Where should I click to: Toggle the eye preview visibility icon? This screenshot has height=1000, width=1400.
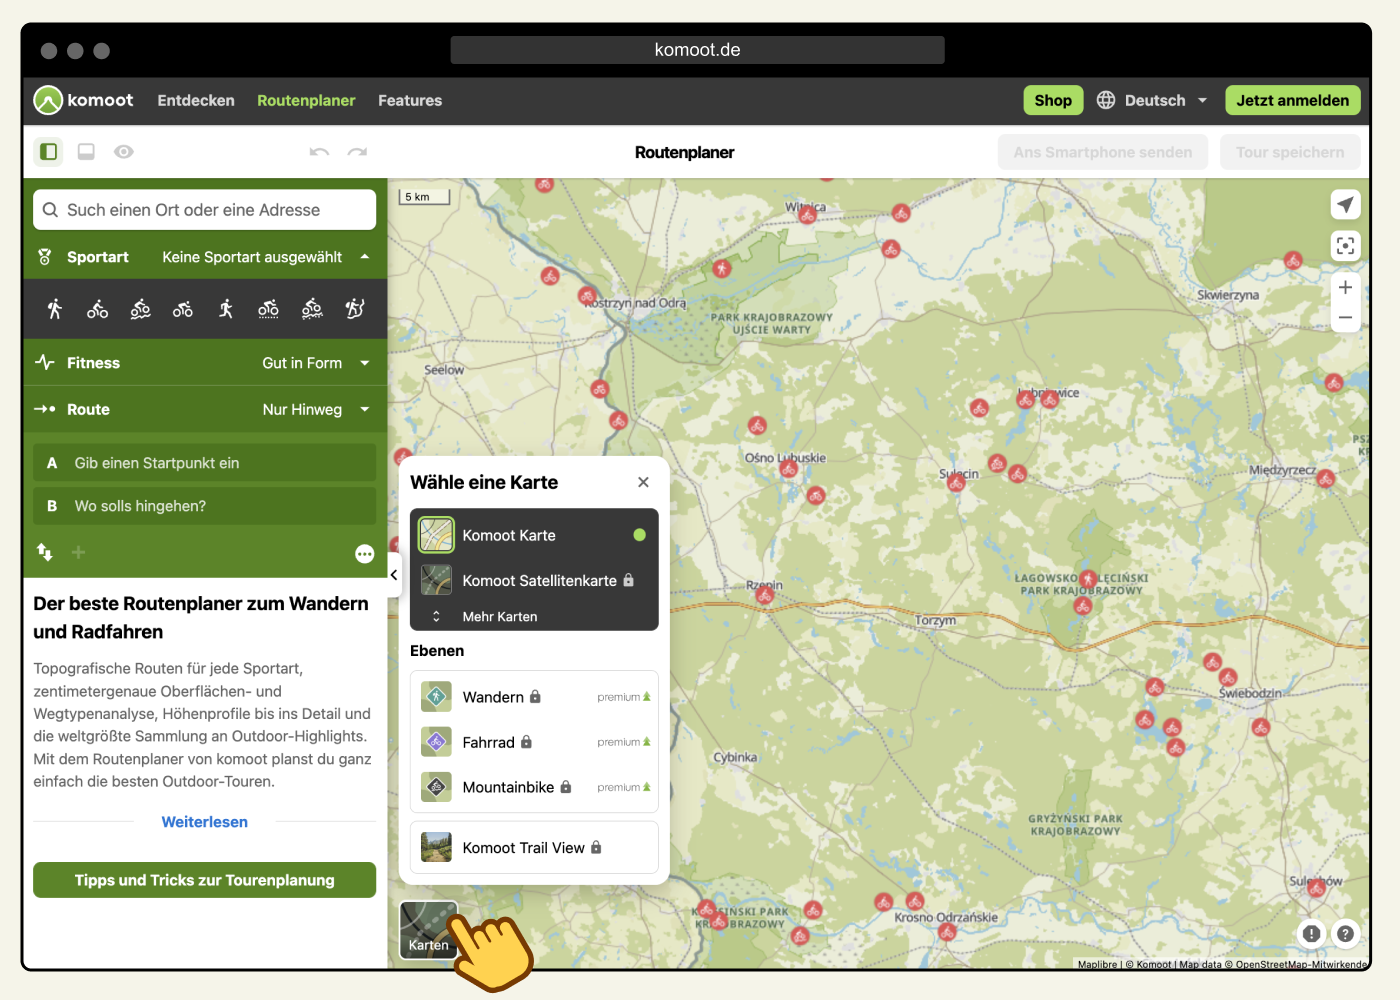pyautogui.click(x=124, y=152)
